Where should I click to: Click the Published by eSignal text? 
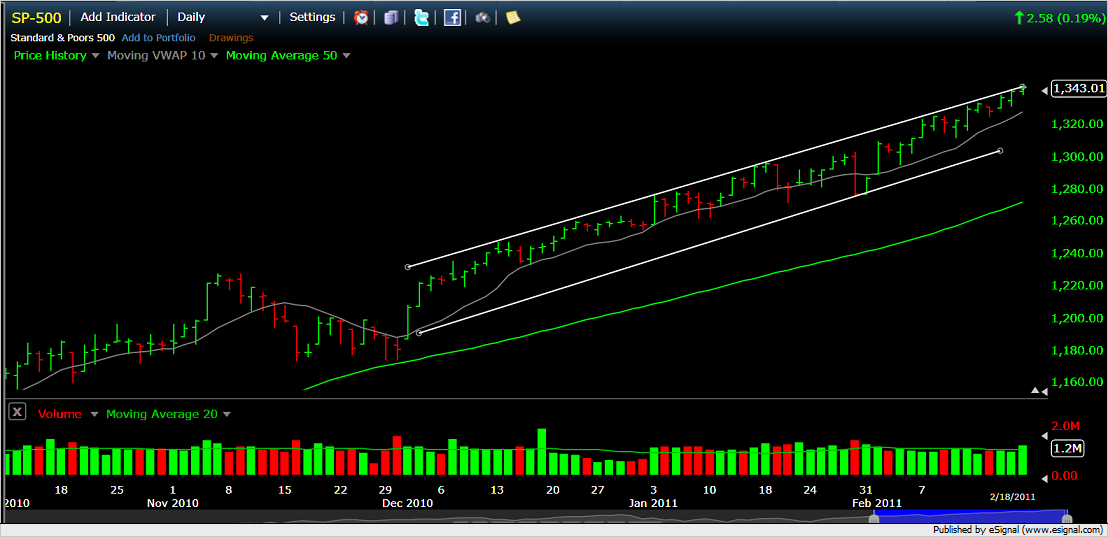click(x=1016, y=530)
